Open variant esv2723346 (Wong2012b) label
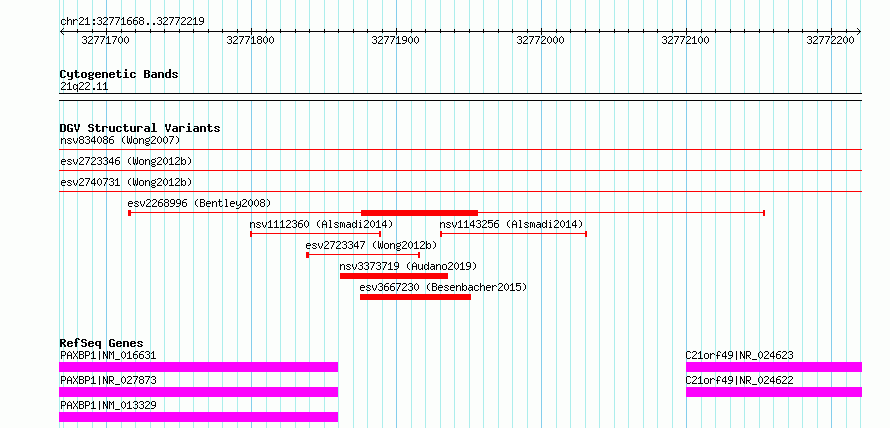Viewport: 890px width, 428px height. tap(126, 162)
